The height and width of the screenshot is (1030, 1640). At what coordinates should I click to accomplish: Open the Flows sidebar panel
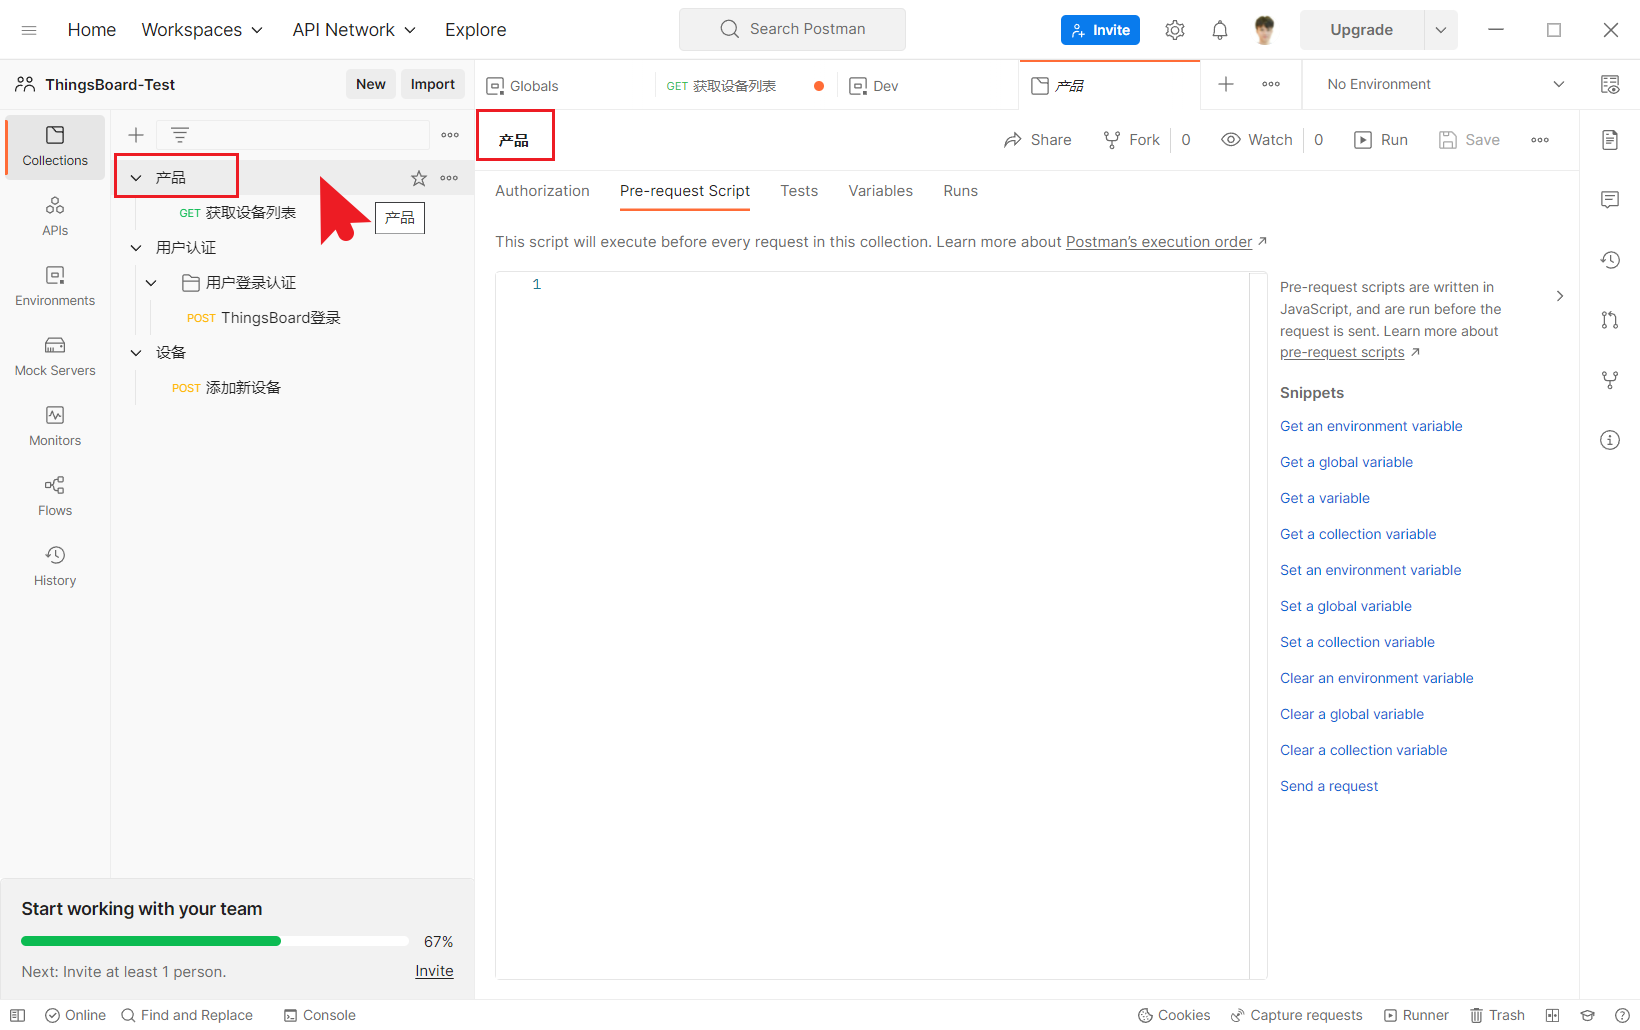(55, 497)
